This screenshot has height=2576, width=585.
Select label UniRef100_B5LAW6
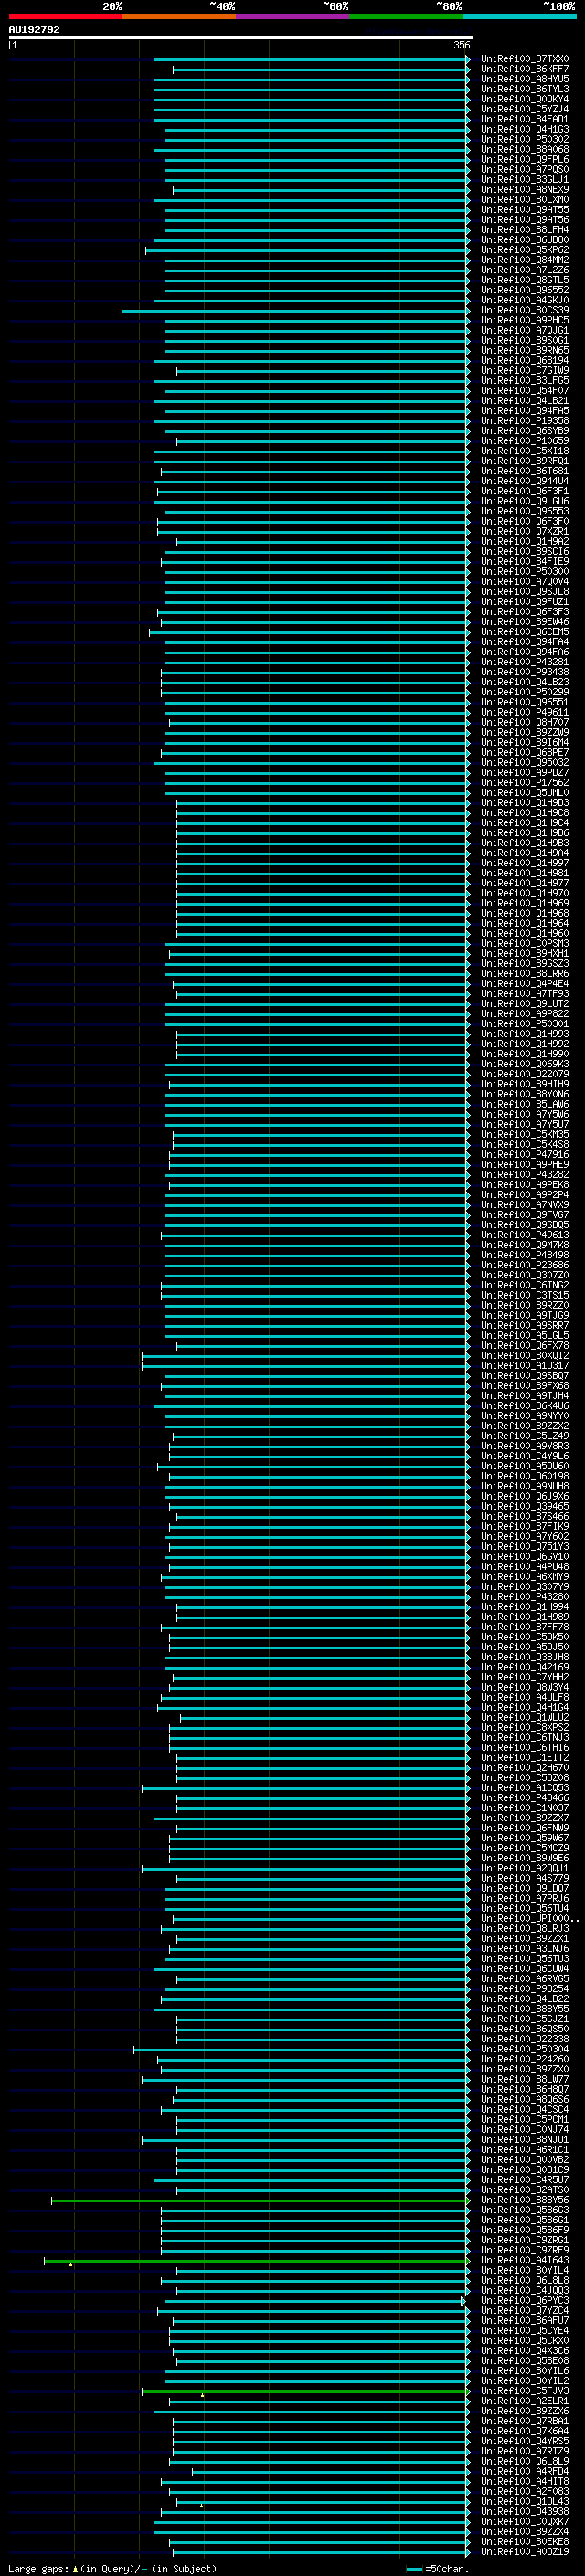pos(524,1104)
